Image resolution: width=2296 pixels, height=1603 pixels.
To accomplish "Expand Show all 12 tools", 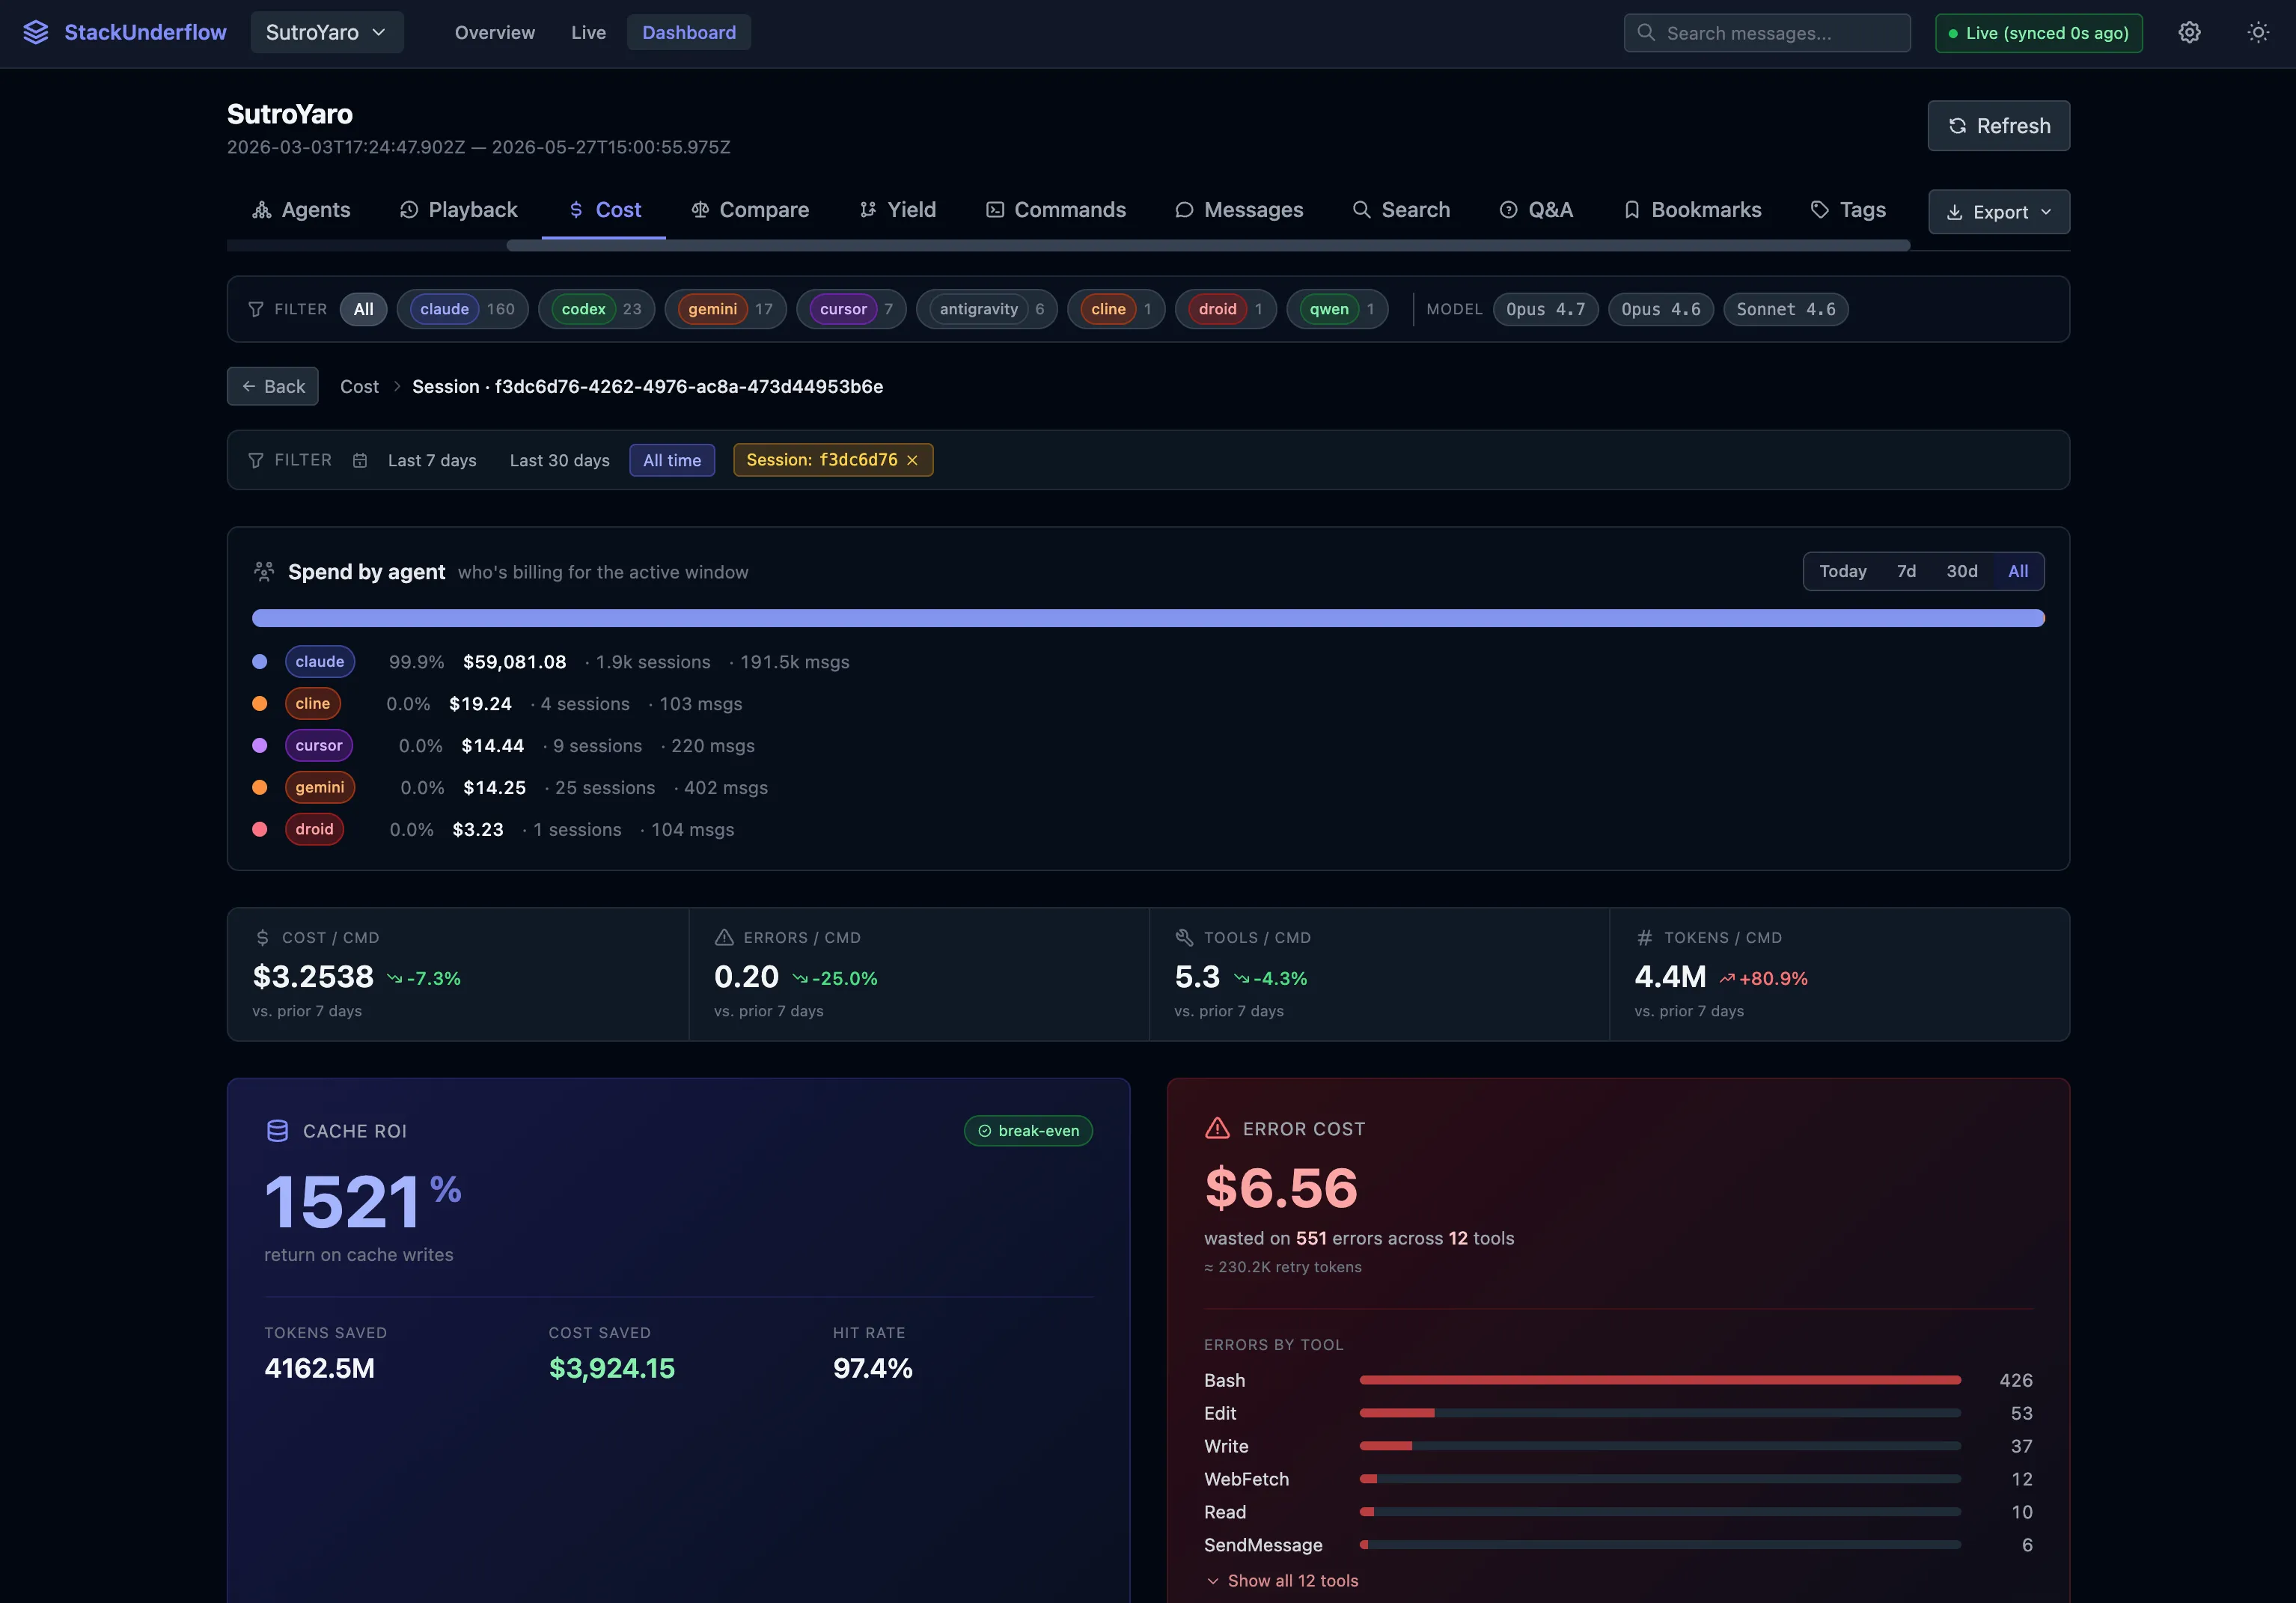I will 1282,1581.
